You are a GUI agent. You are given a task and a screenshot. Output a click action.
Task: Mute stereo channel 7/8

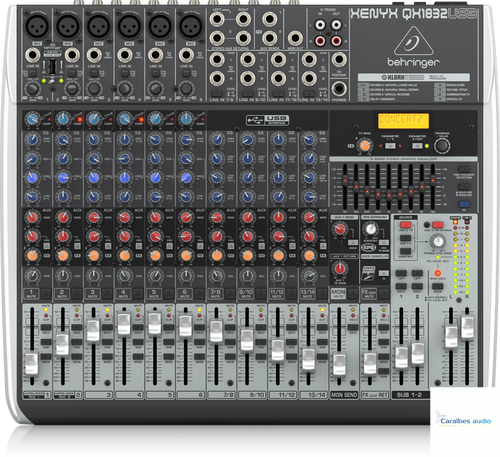pyautogui.click(x=230, y=293)
